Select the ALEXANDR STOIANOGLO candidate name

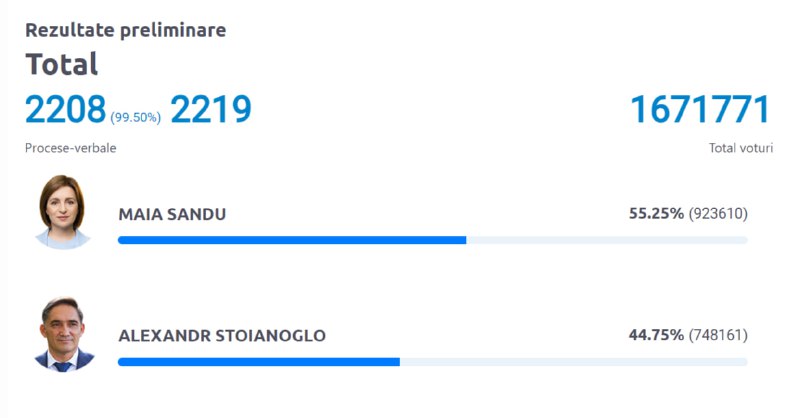point(222,335)
